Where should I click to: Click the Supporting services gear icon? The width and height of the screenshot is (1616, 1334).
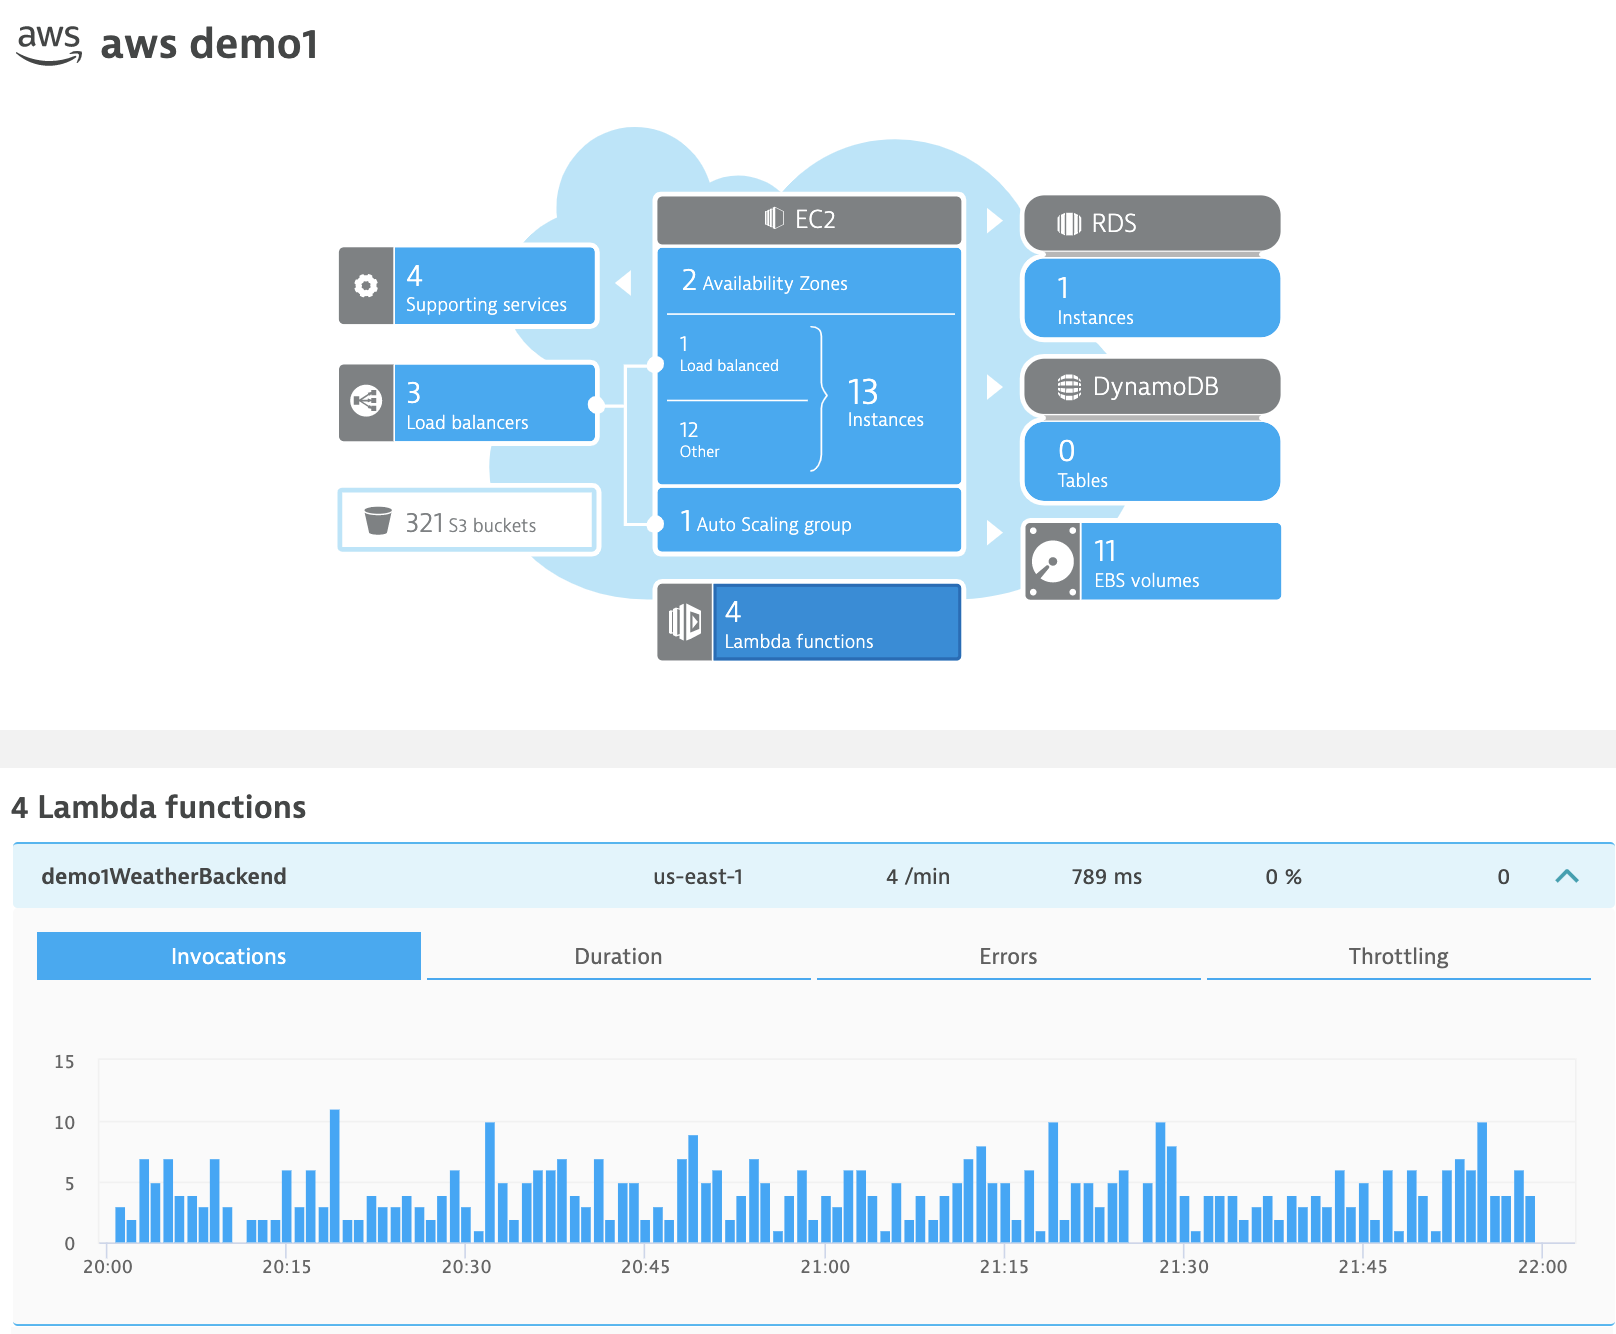pyautogui.click(x=366, y=286)
